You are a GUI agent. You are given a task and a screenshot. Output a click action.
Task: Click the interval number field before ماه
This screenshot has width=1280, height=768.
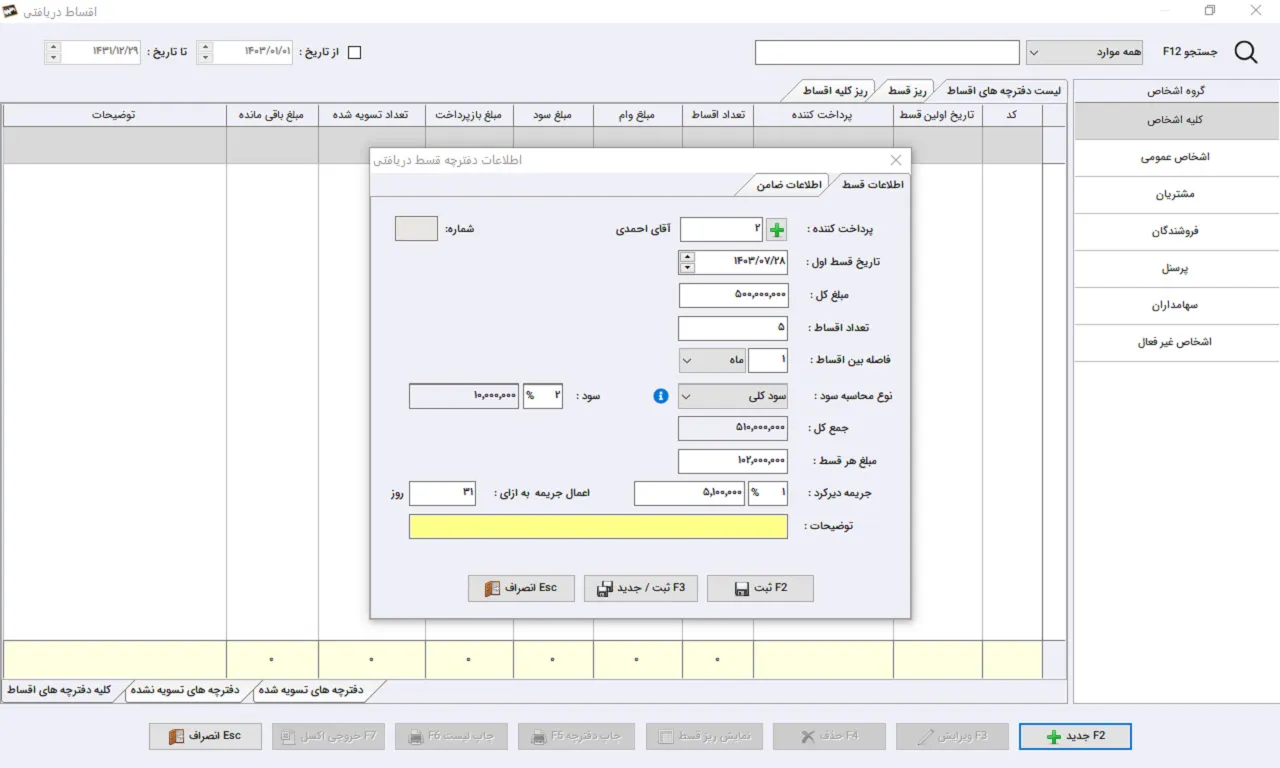click(768, 360)
